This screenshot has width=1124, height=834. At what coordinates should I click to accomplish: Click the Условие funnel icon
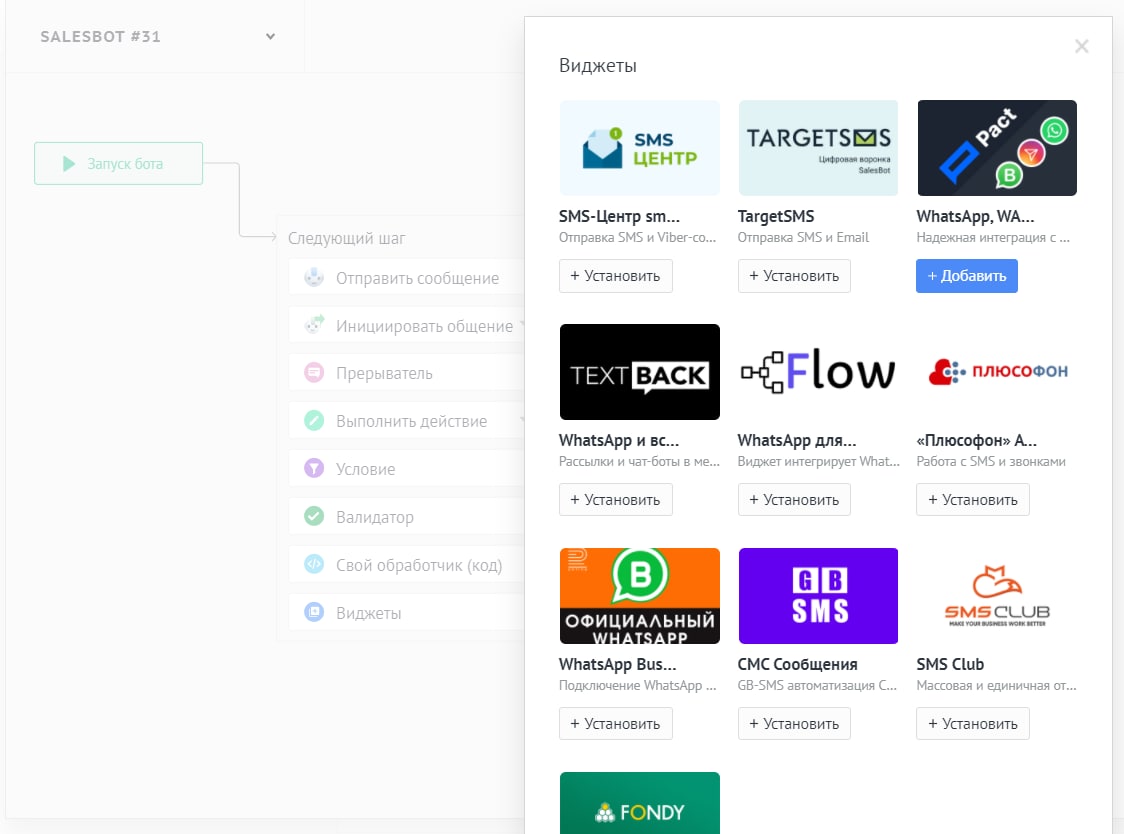(314, 468)
